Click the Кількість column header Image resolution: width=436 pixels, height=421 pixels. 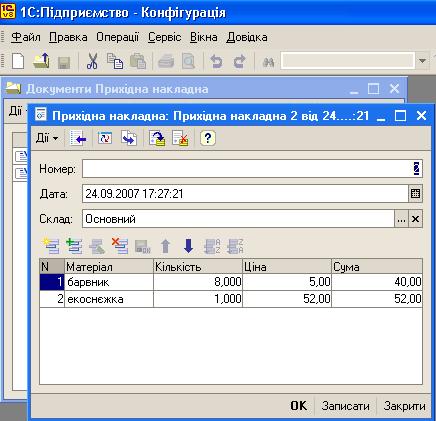[198, 267]
